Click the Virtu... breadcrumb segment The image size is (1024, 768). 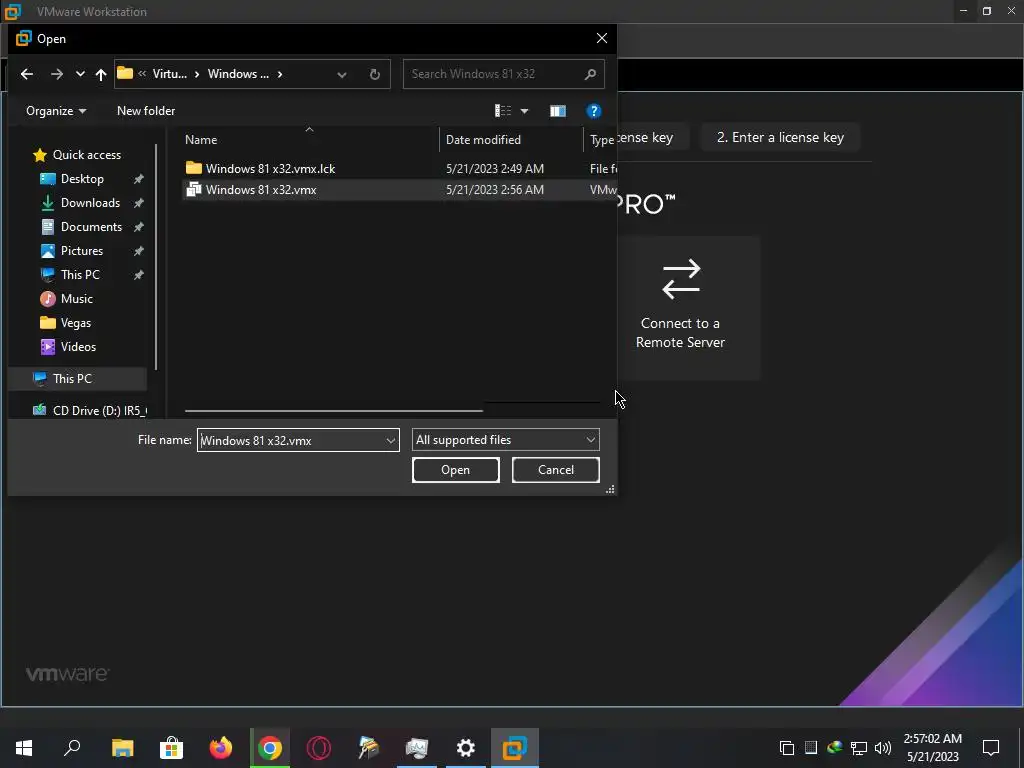coord(170,74)
